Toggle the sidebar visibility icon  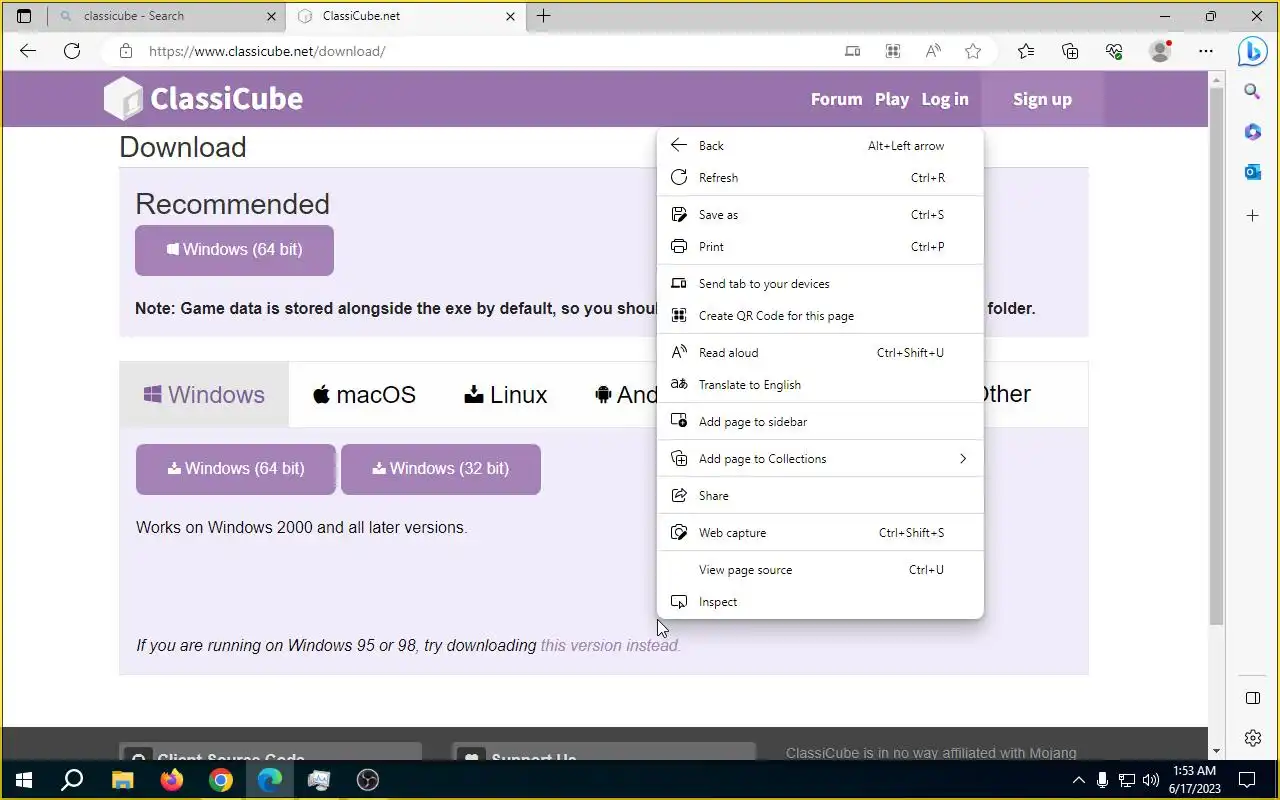(x=1252, y=697)
